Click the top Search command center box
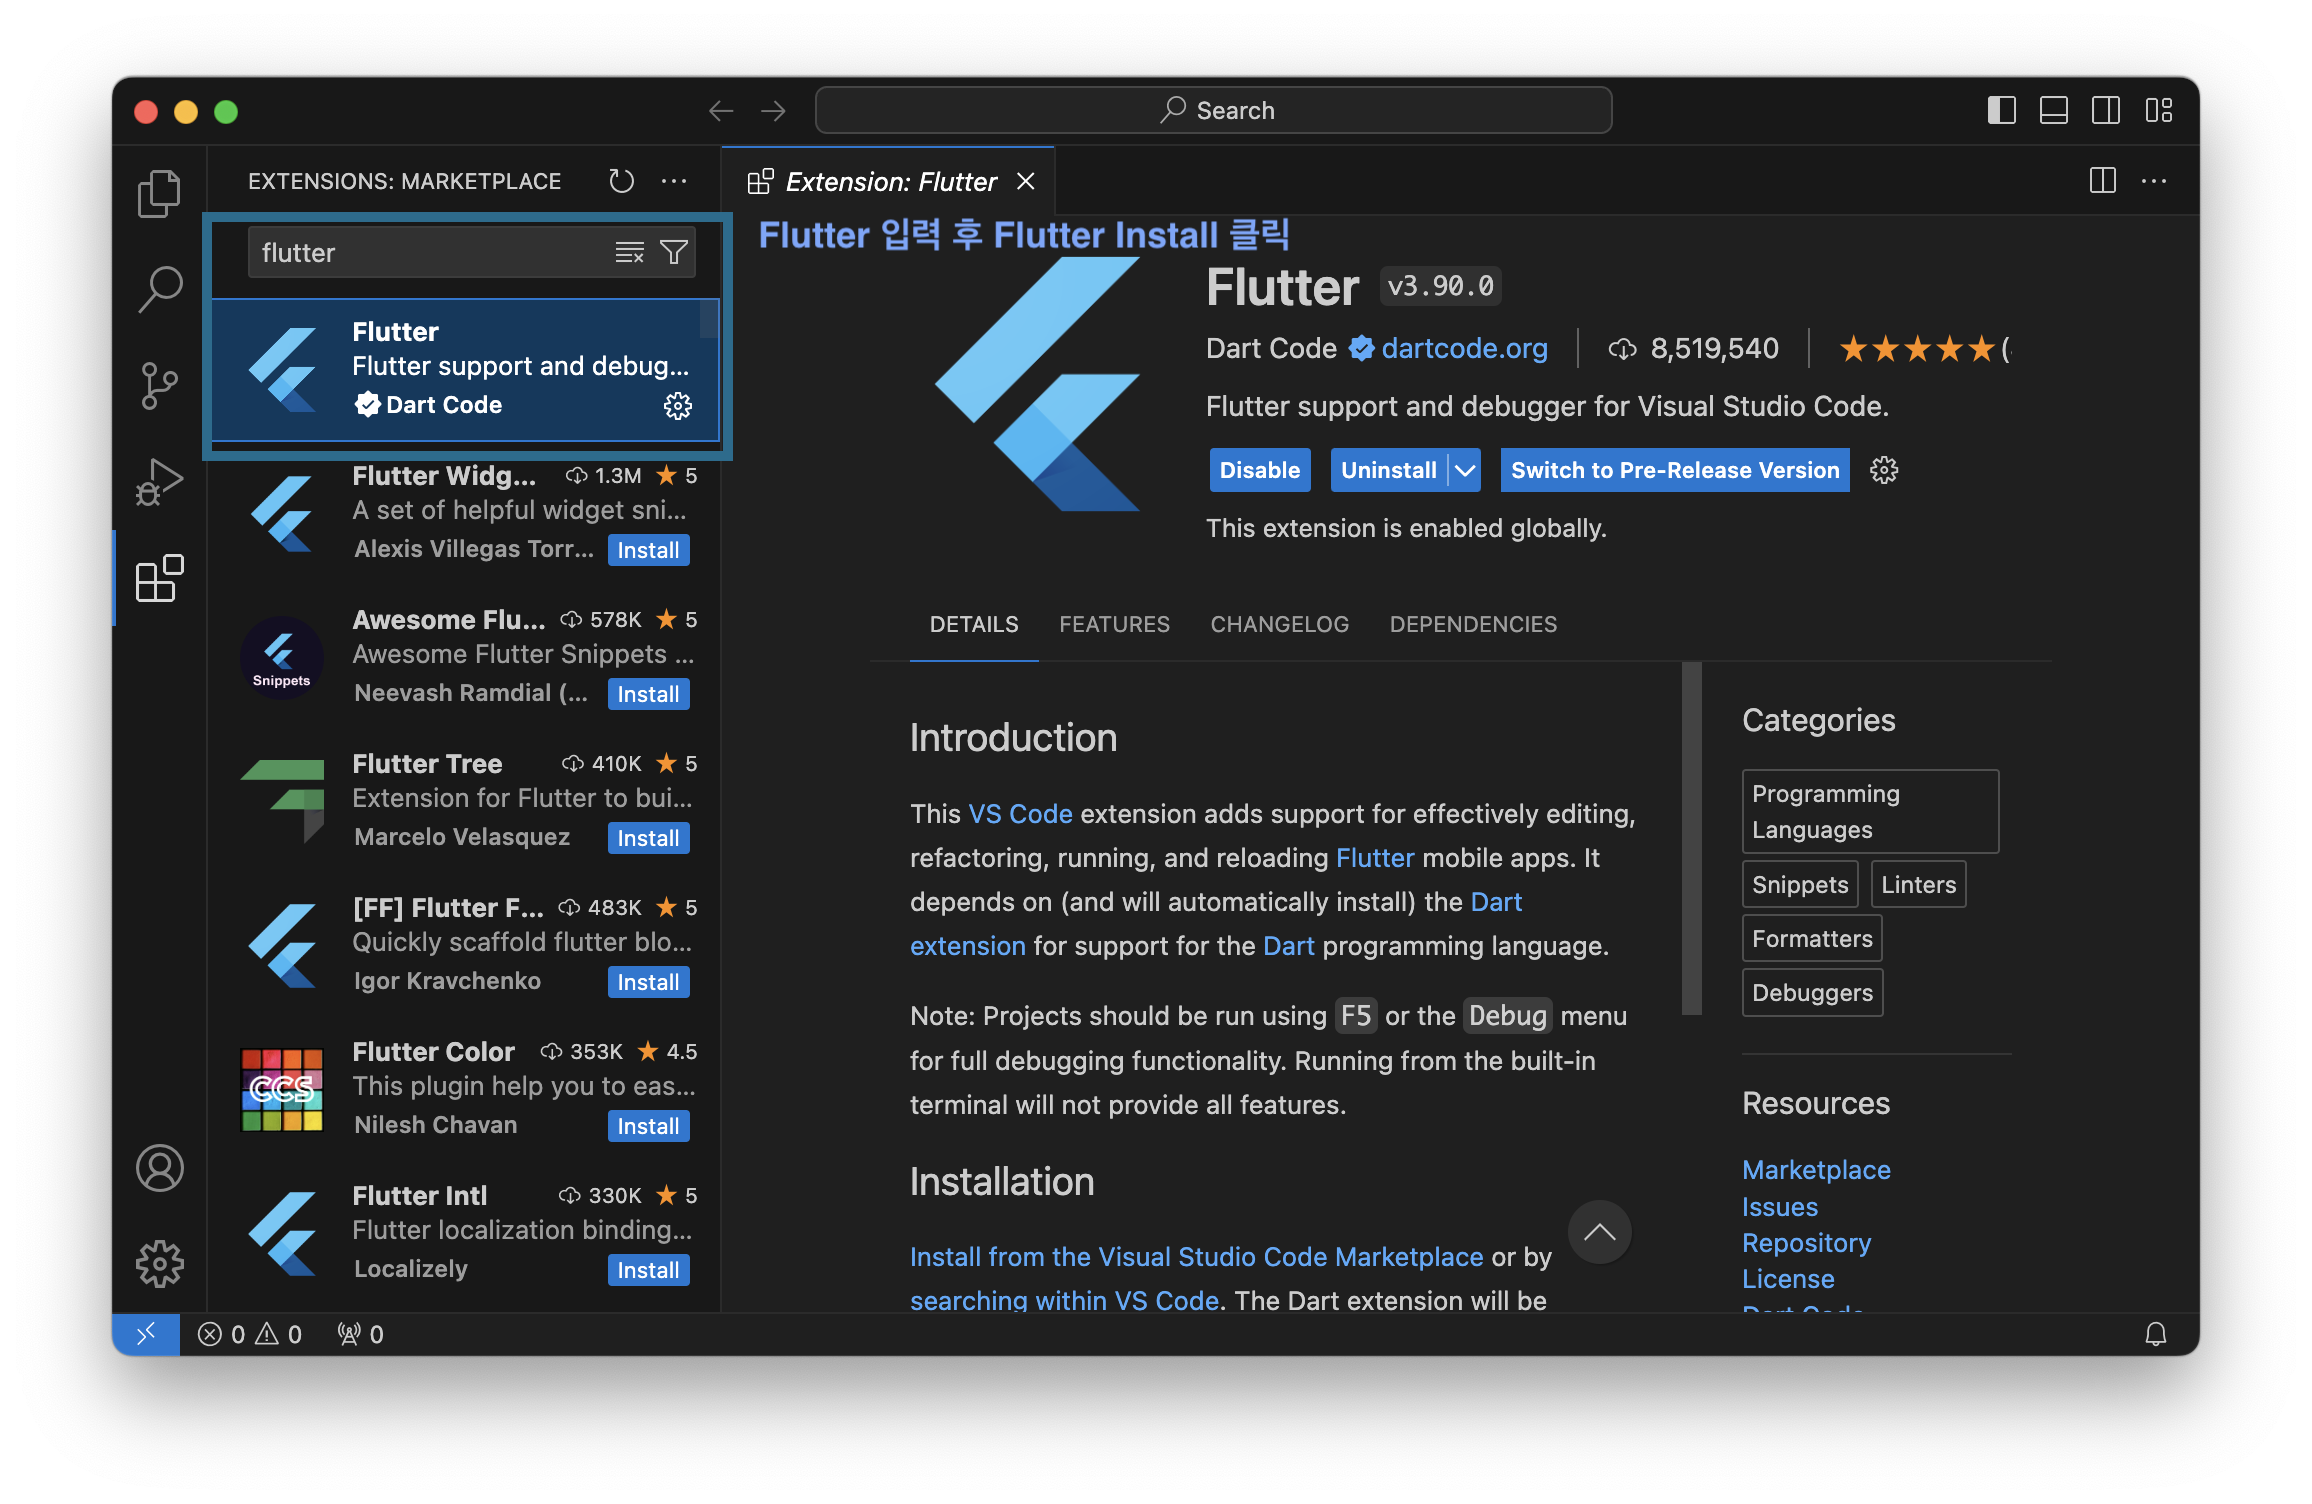The image size is (2312, 1504). pos(1213,110)
